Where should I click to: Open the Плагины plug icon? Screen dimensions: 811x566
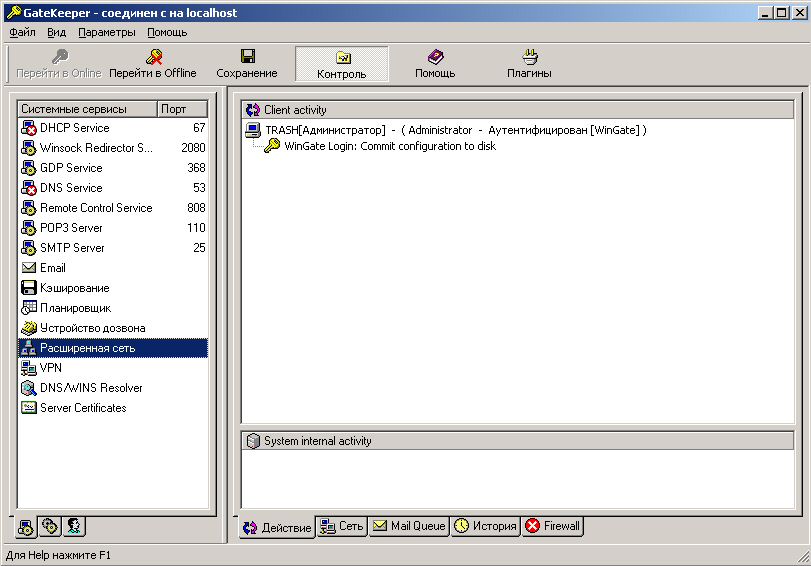pos(530,56)
